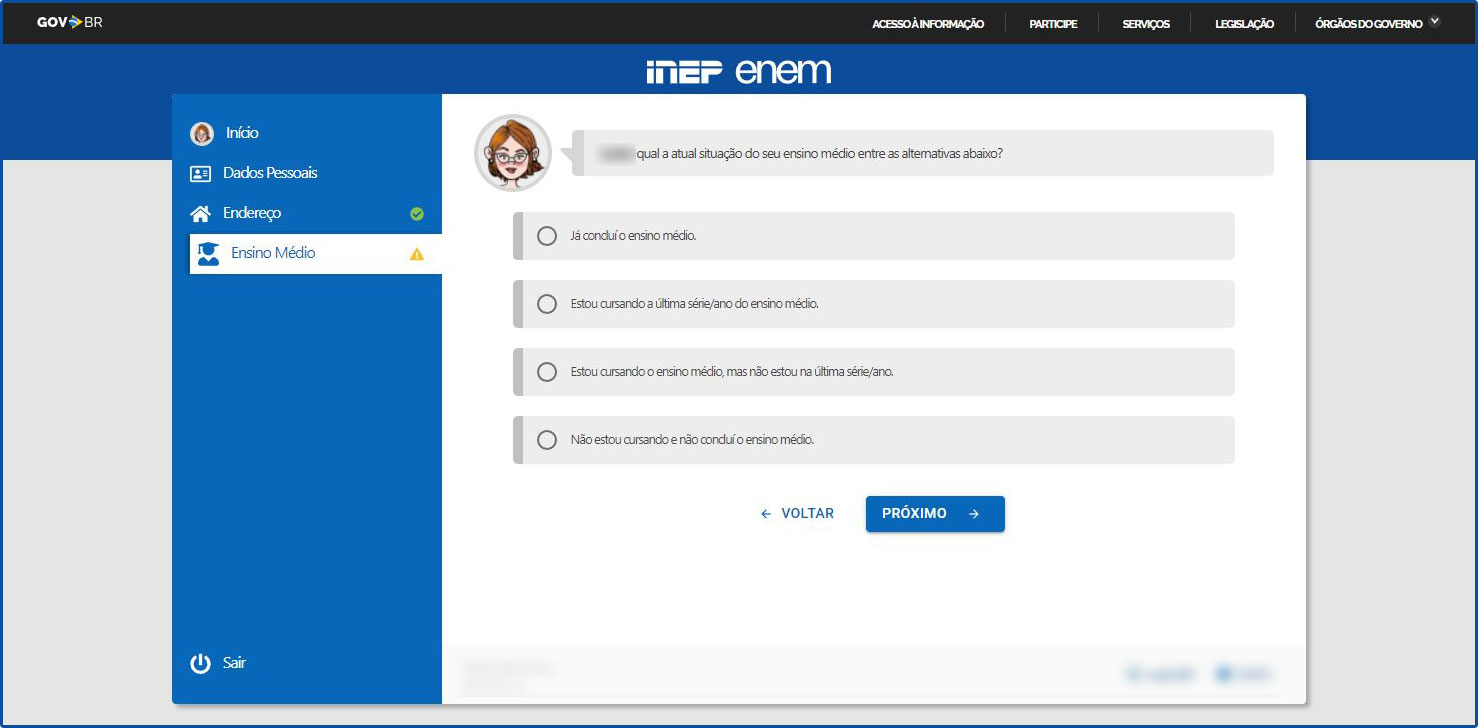This screenshot has width=1478, height=728.
Task: Select "Estou cursando a última série/ano" radio
Action: pyautogui.click(x=547, y=304)
